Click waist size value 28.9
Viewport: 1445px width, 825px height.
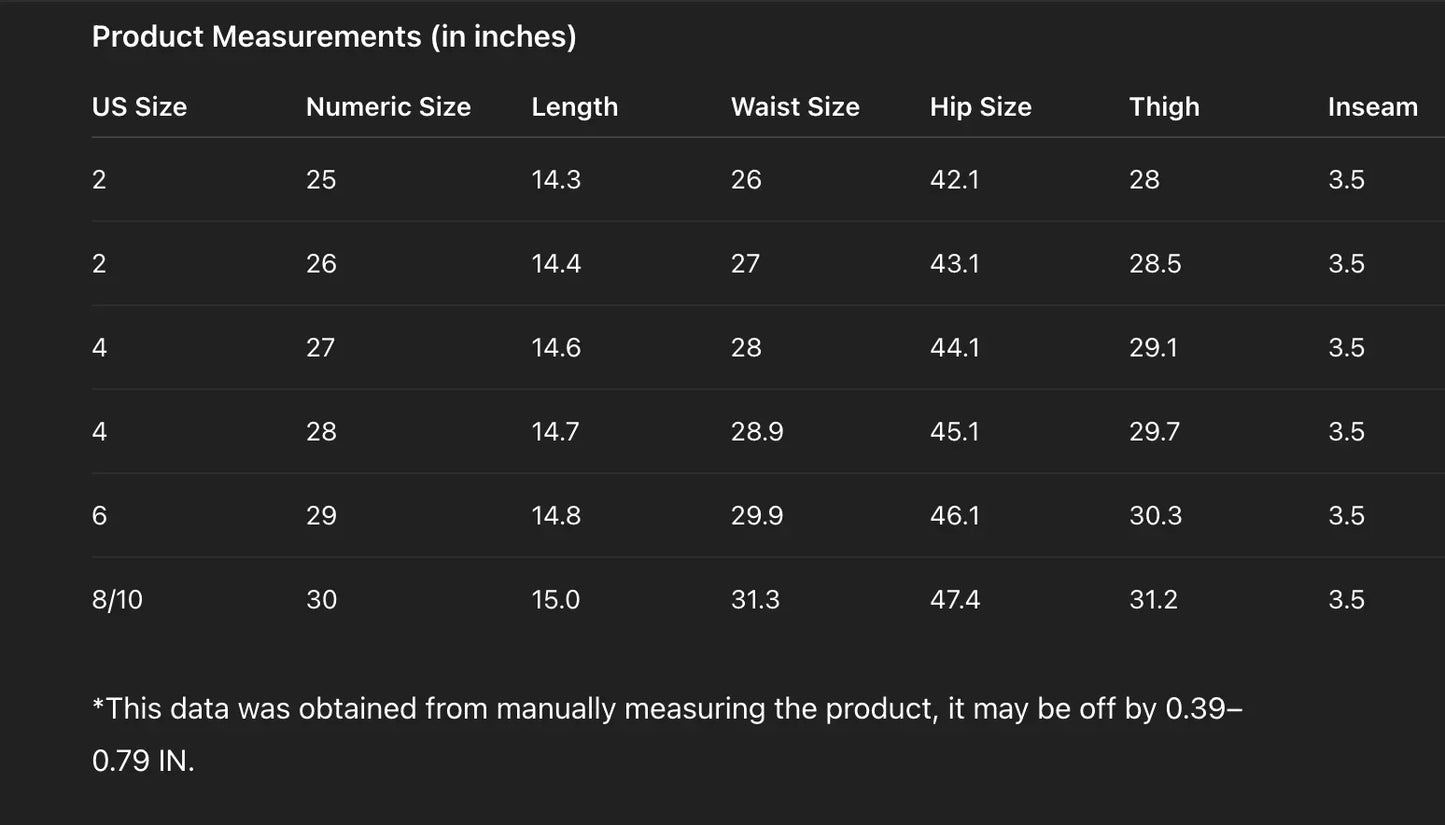(757, 432)
